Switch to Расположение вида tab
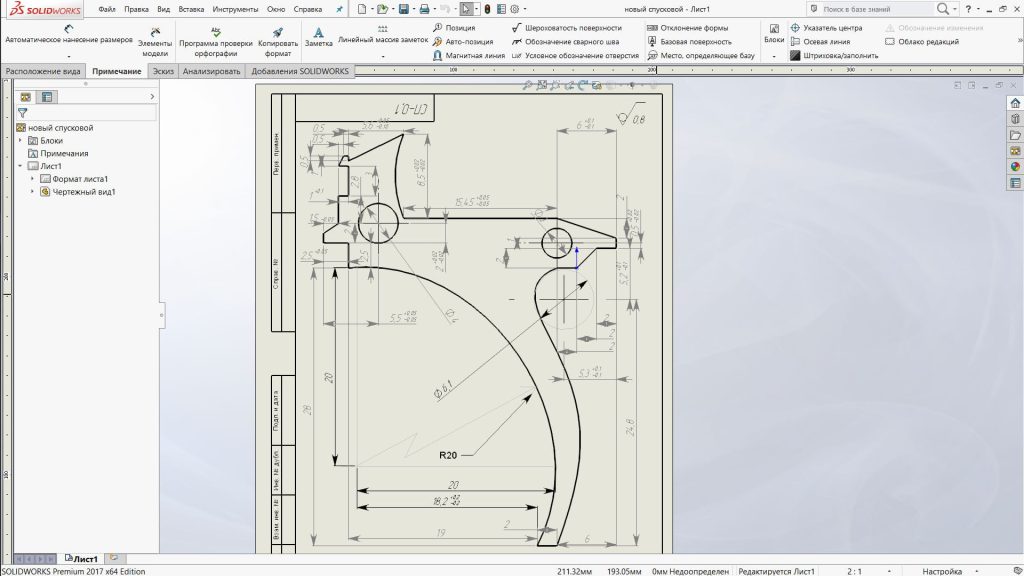 (43, 71)
